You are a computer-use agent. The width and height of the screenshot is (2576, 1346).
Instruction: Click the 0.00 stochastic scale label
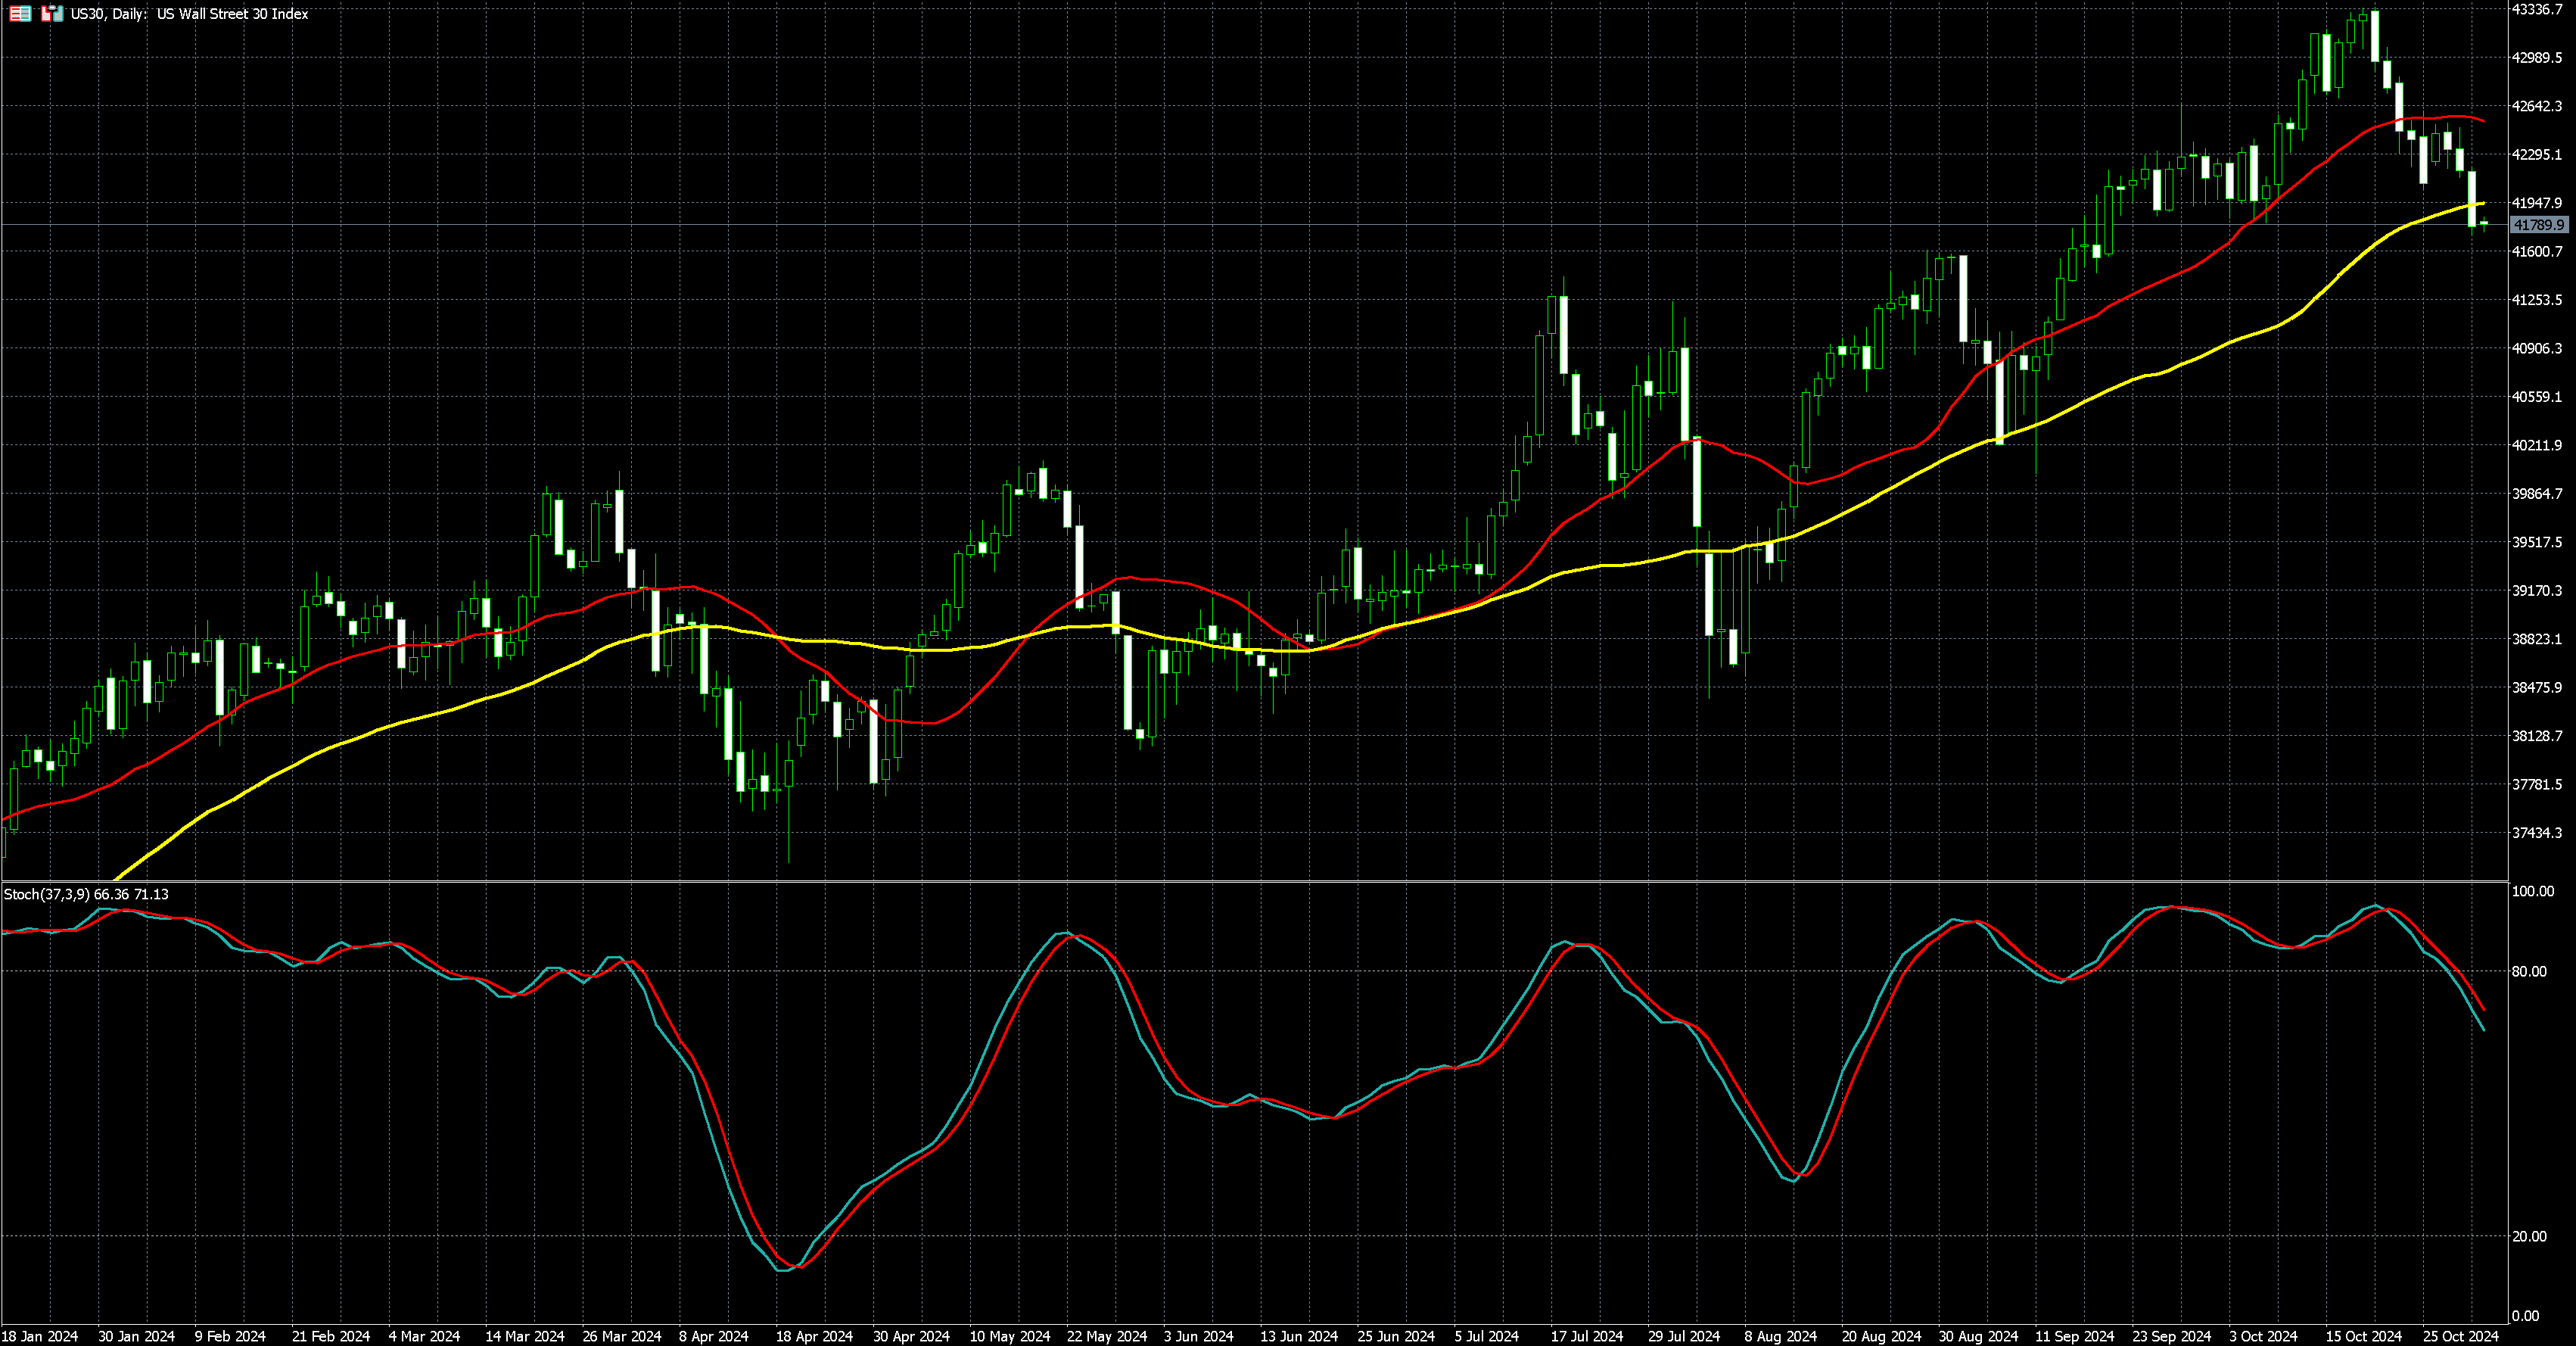click(x=2525, y=1316)
